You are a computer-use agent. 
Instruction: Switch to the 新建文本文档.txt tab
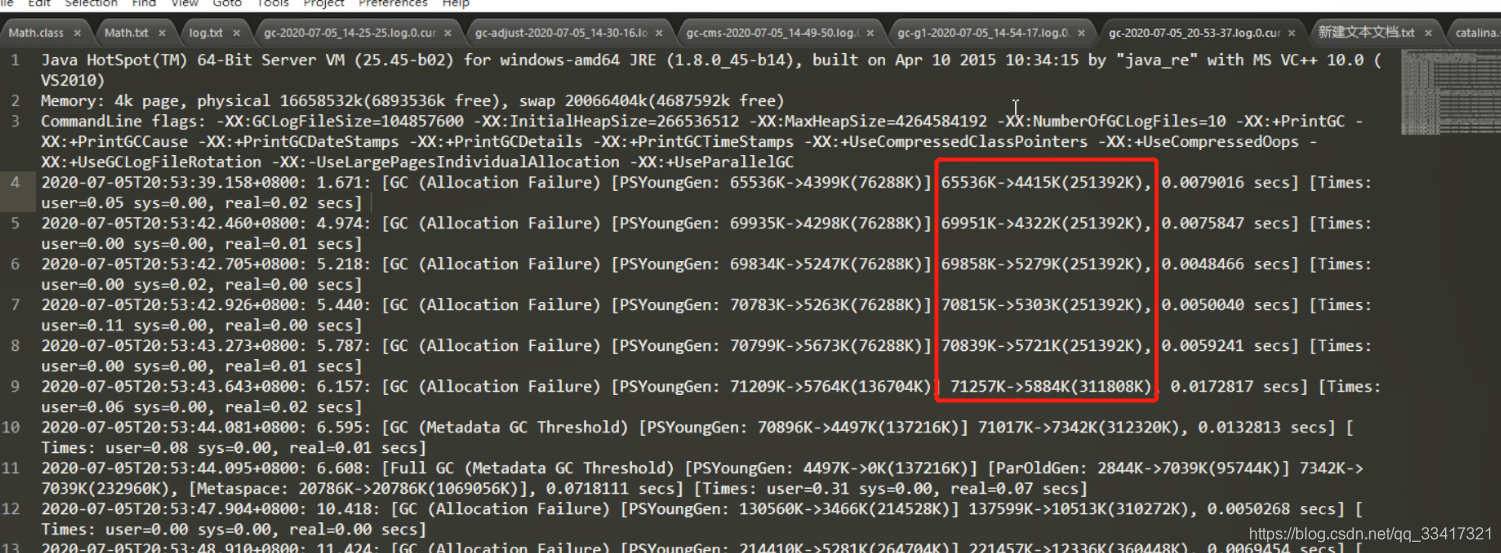pyautogui.click(x=1366, y=33)
